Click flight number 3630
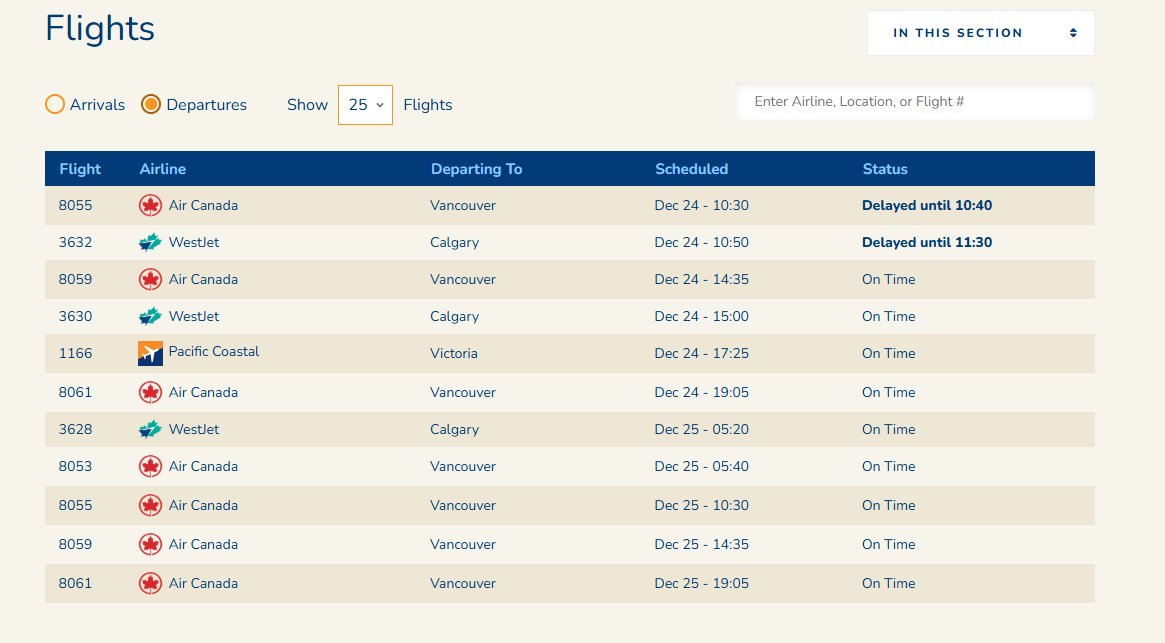 (x=76, y=317)
